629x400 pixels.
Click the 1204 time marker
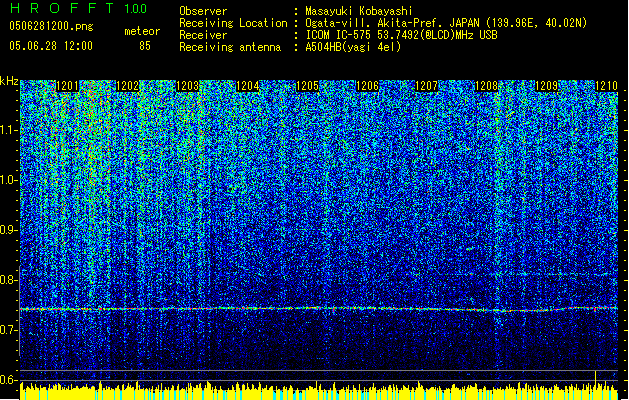click(248, 86)
